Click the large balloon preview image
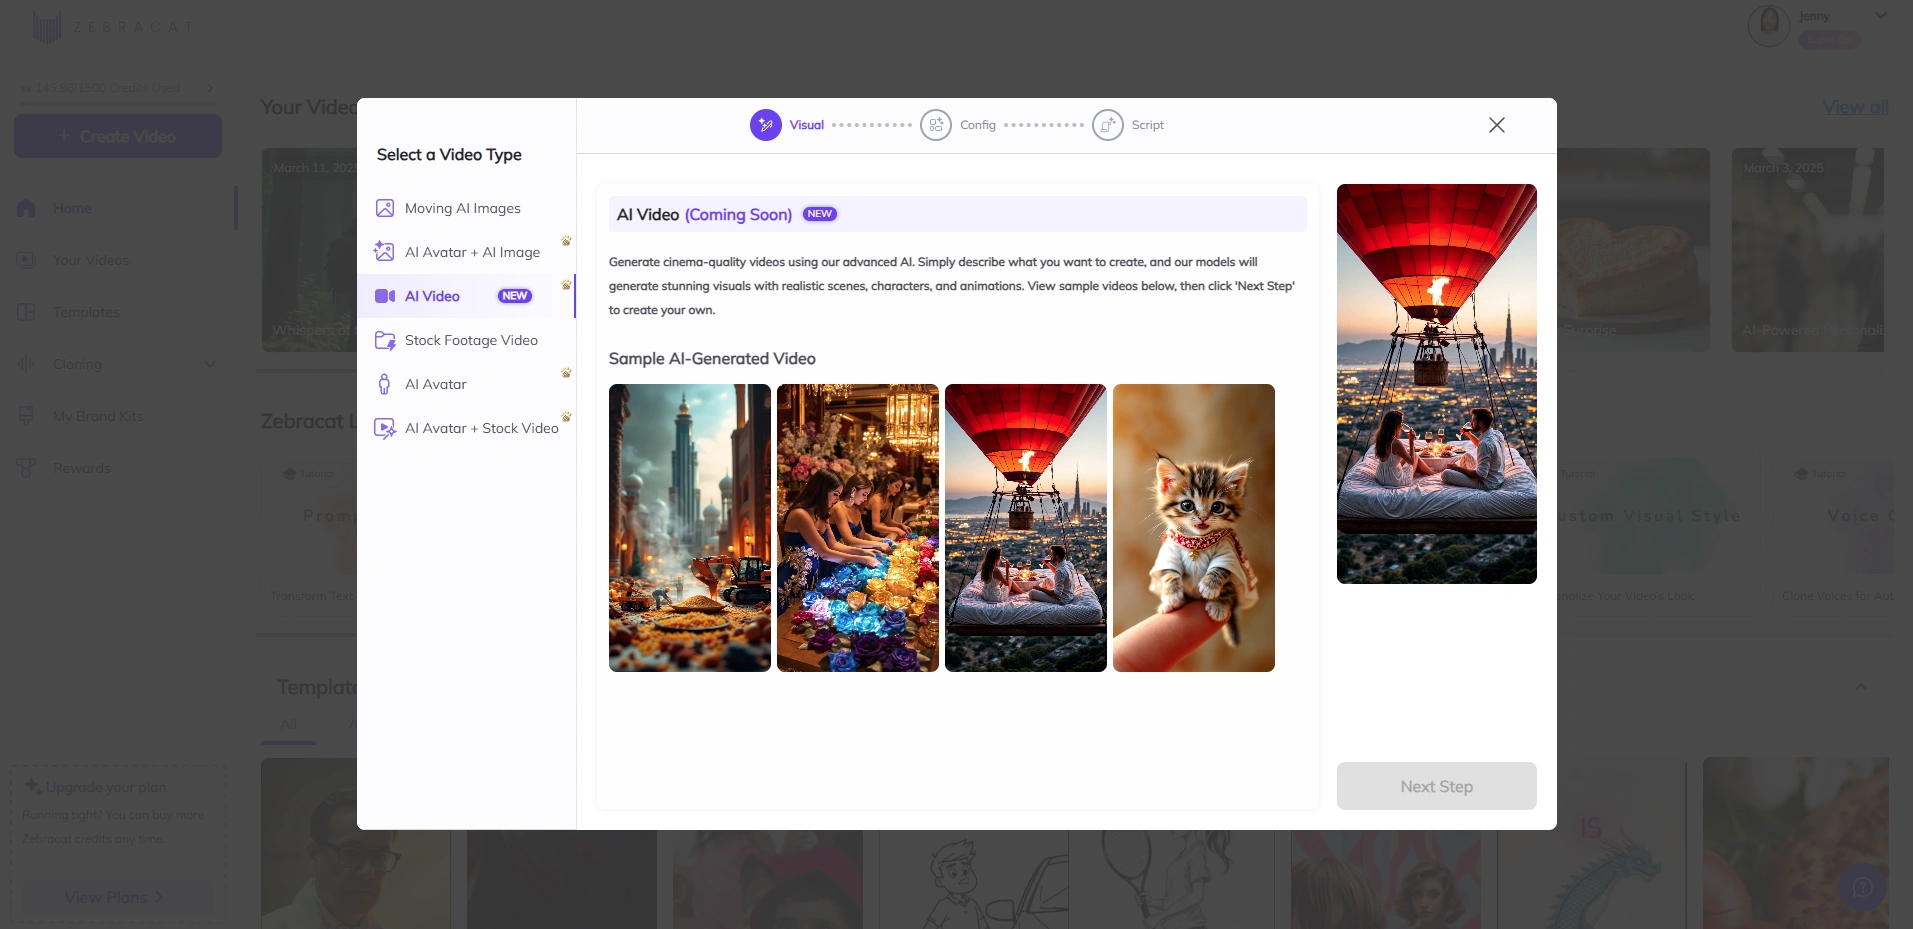The image size is (1913, 929). [x=1437, y=384]
